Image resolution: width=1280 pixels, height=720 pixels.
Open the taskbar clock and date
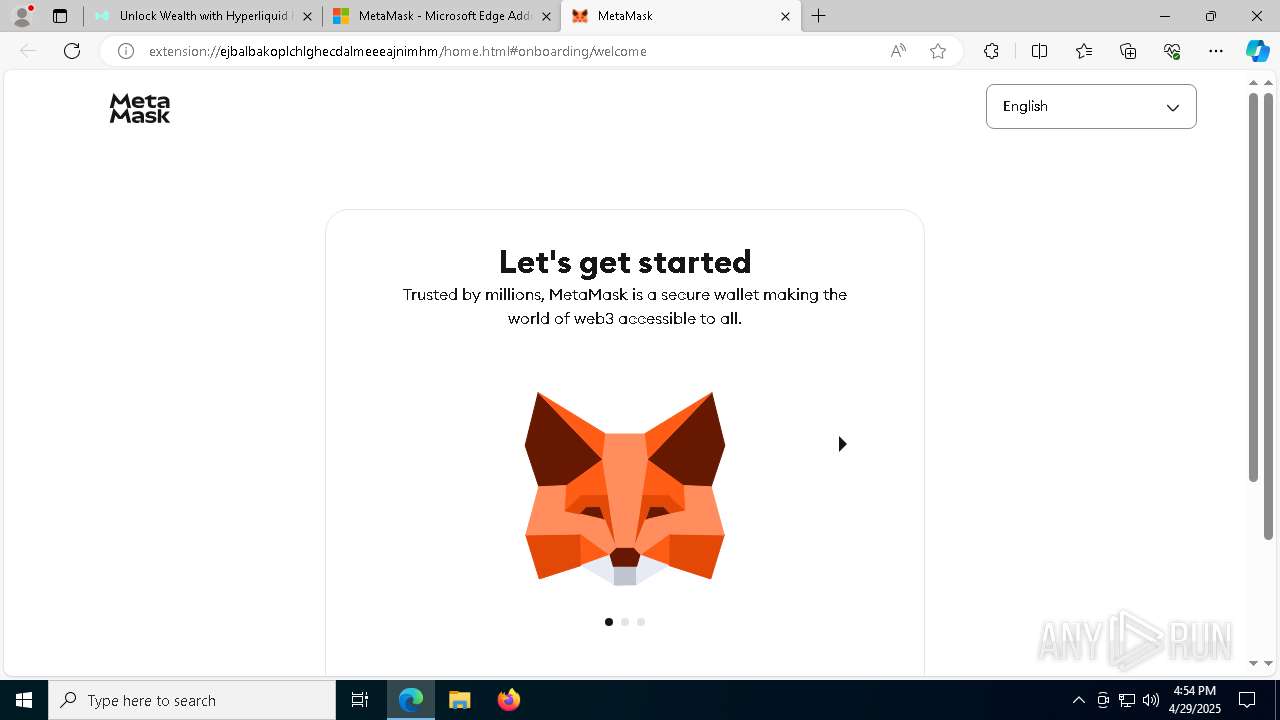click(1196, 700)
